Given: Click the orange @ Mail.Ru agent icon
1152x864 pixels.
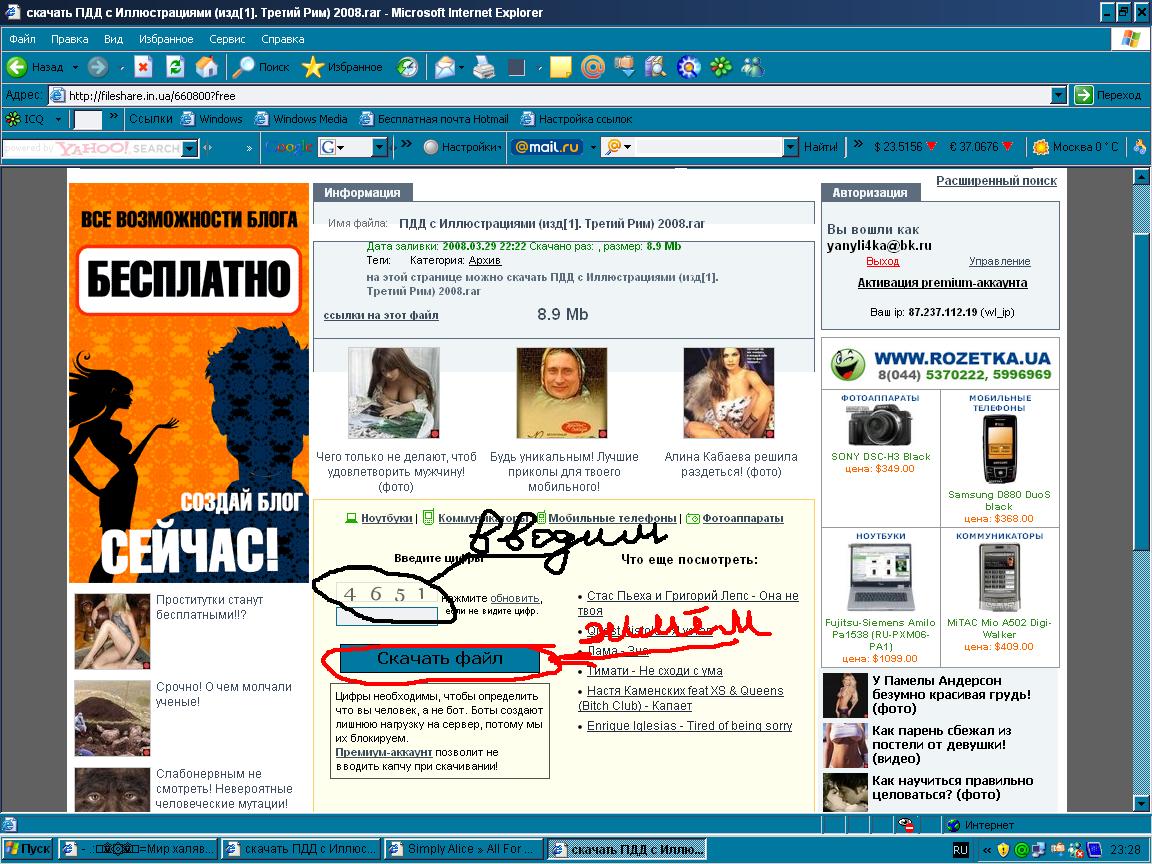Looking at the screenshot, I should click(x=592, y=67).
